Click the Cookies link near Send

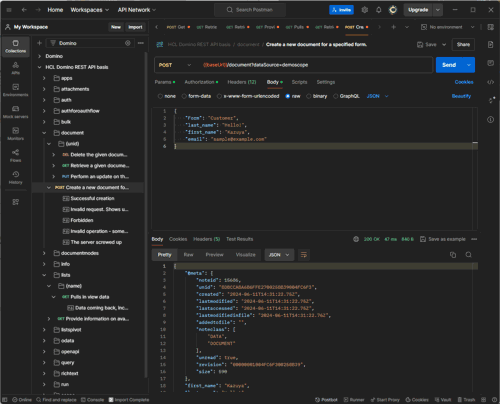(464, 82)
